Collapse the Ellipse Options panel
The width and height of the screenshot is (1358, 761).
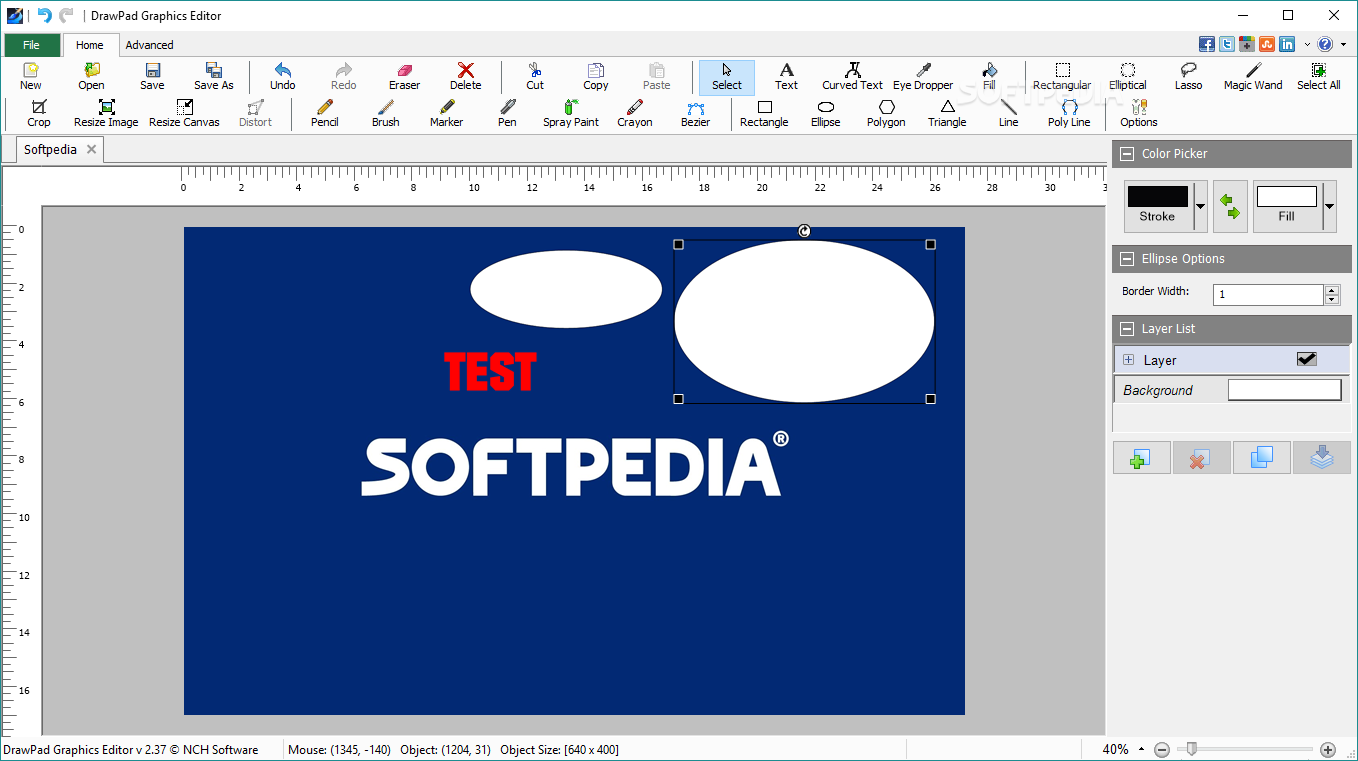tap(1127, 258)
